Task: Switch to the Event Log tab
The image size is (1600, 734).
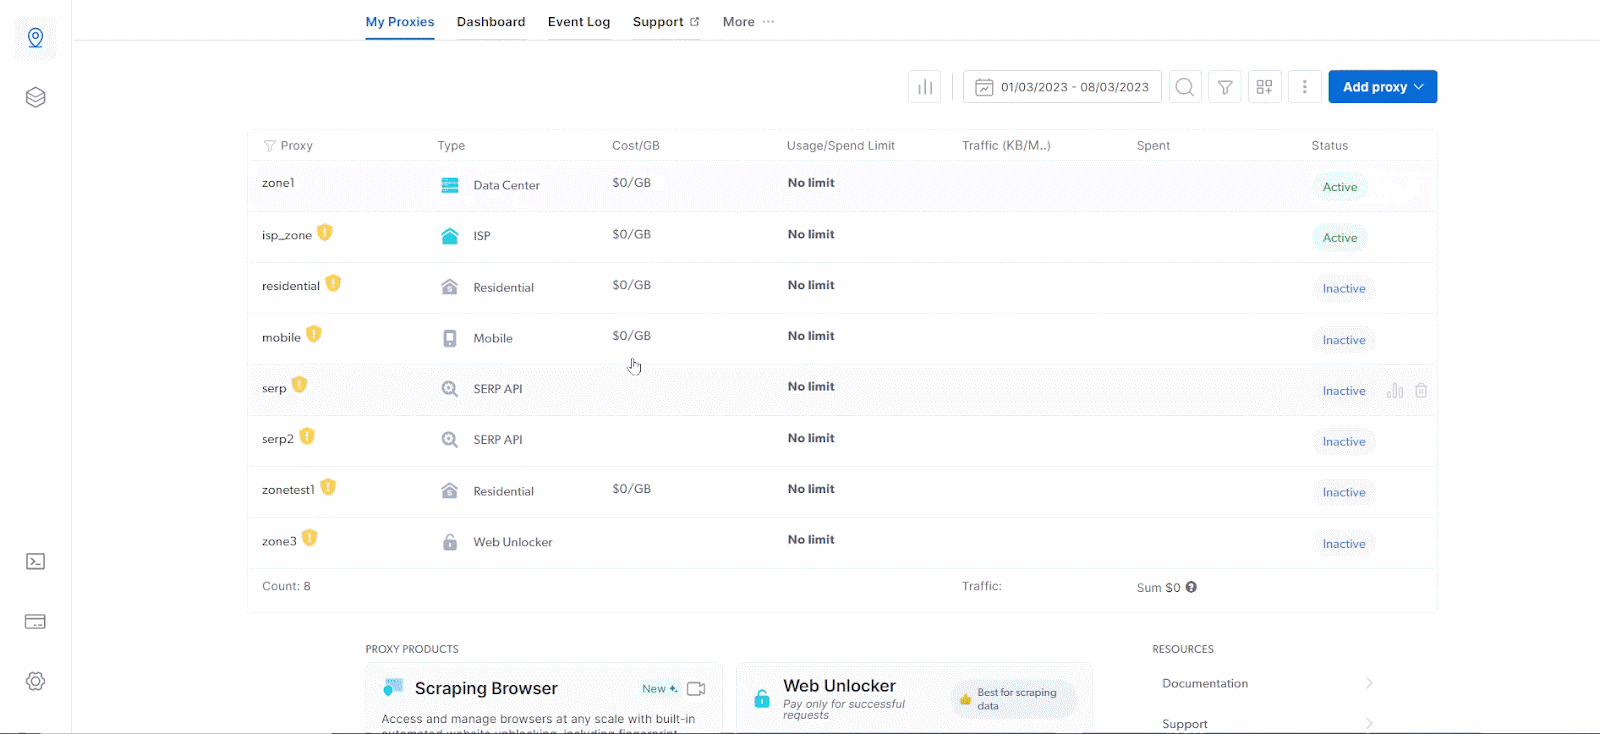Action: point(579,22)
